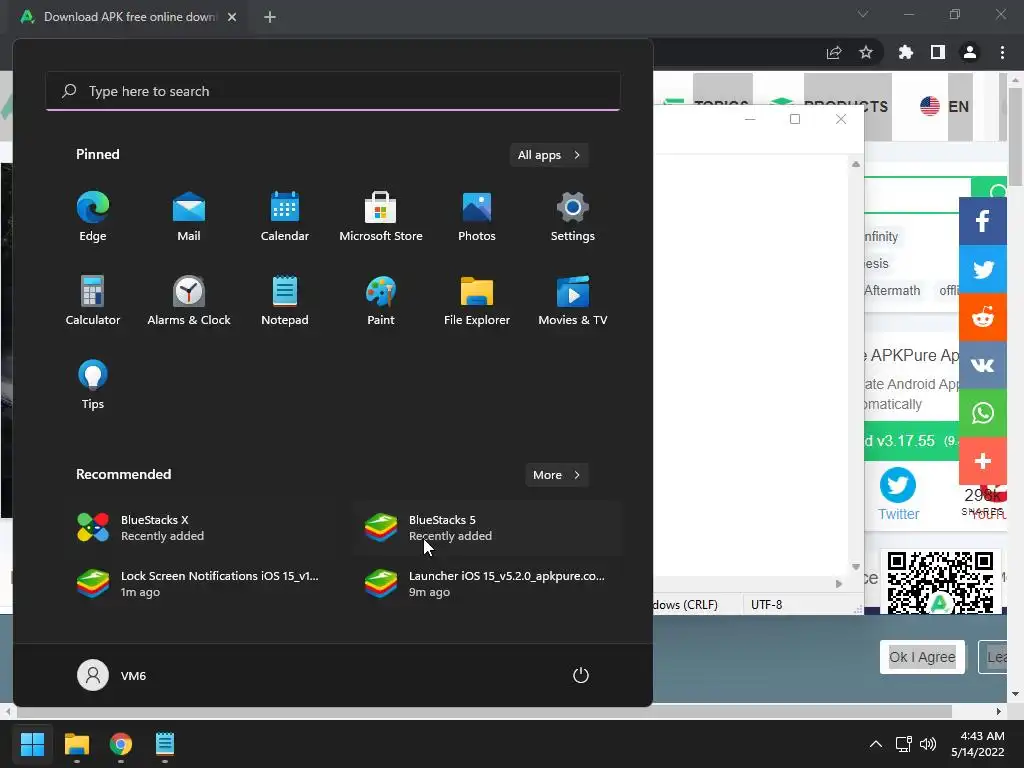Image resolution: width=1024 pixels, height=768 pixels.
Task: Launch the Photos app
Action: click(477, 217)
